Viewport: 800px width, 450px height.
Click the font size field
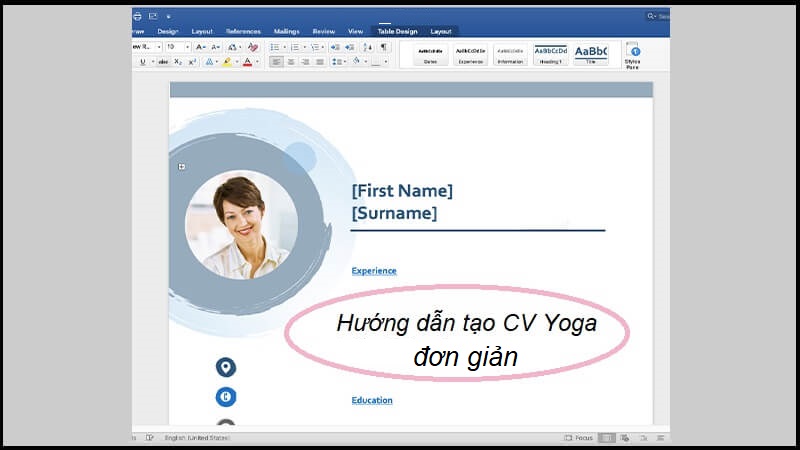pyautogui.click(x=174, y=47)
